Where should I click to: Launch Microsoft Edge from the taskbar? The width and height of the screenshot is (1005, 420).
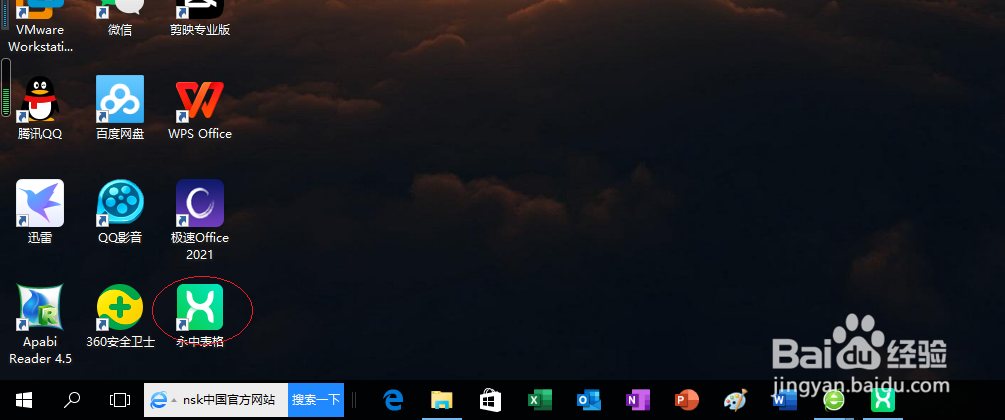pos(393,401)
